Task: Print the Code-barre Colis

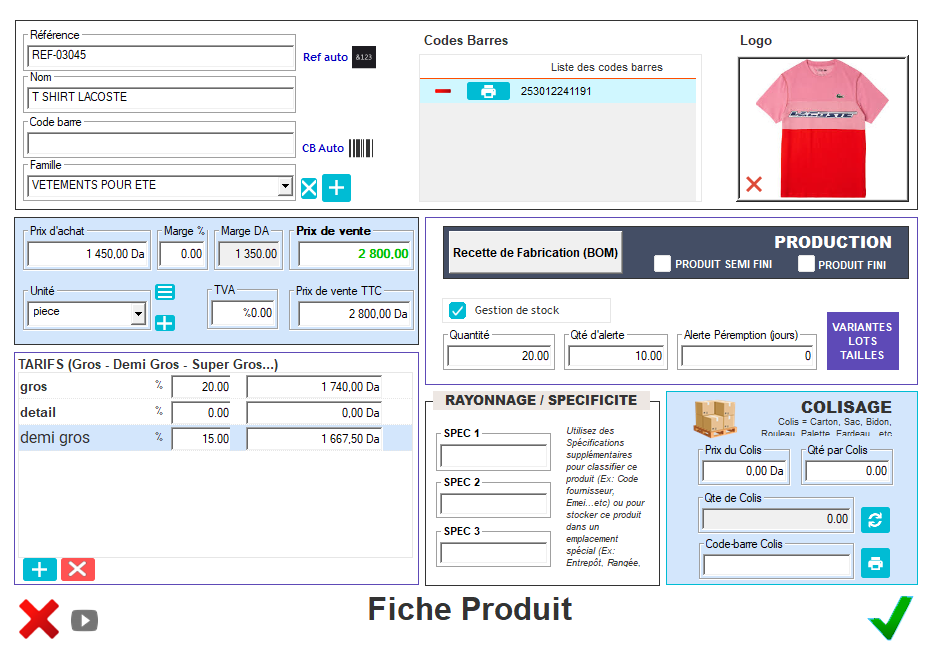Action: click(875, 564)
